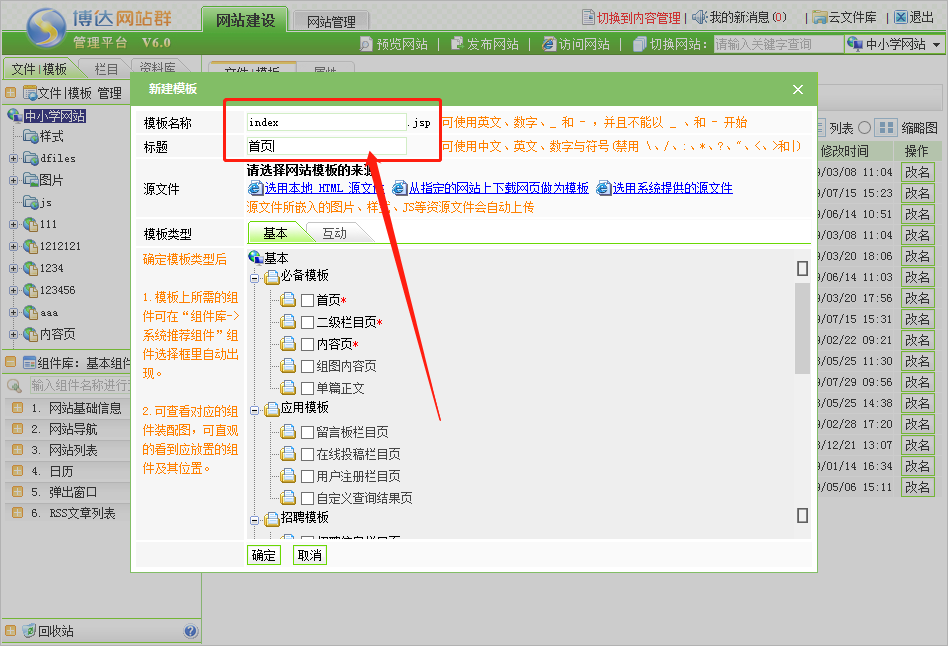
Task: Open my new messages icon
Action: coord(700,17)
